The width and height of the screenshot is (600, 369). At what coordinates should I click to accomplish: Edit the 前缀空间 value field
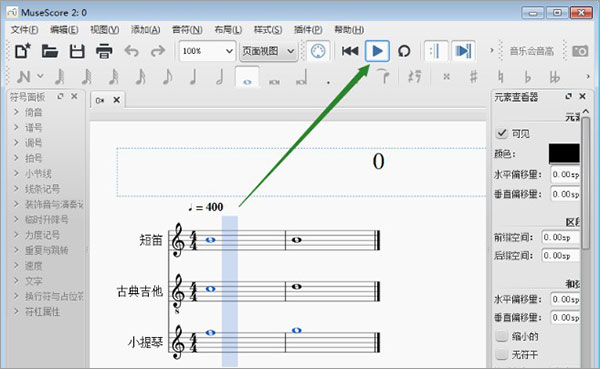[561, 237]
